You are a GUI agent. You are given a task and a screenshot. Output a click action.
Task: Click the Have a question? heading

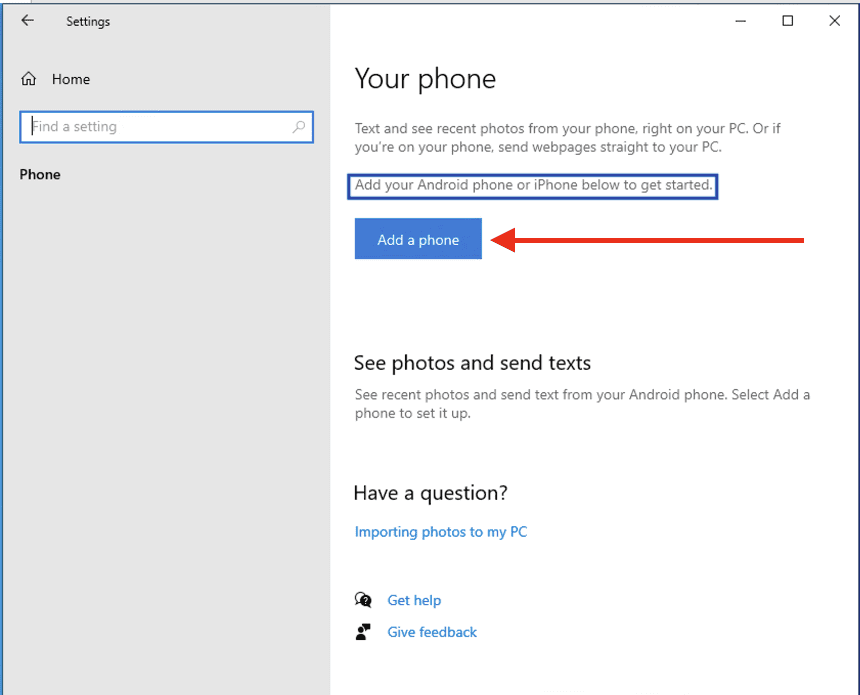click(431, 493)
